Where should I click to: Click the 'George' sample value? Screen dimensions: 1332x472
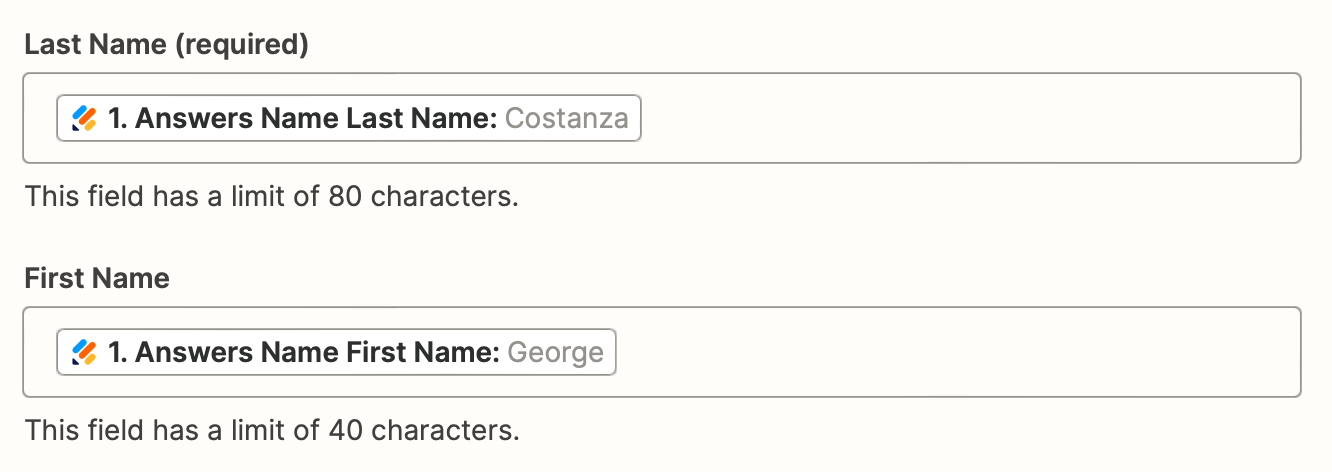point(555,353)
